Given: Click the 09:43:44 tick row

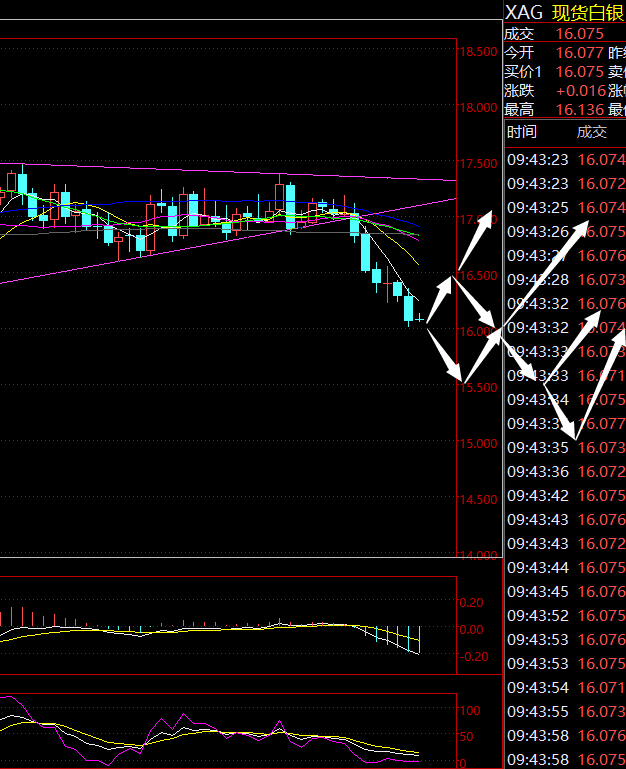Looking at the screenshot, I should point(566,568).
